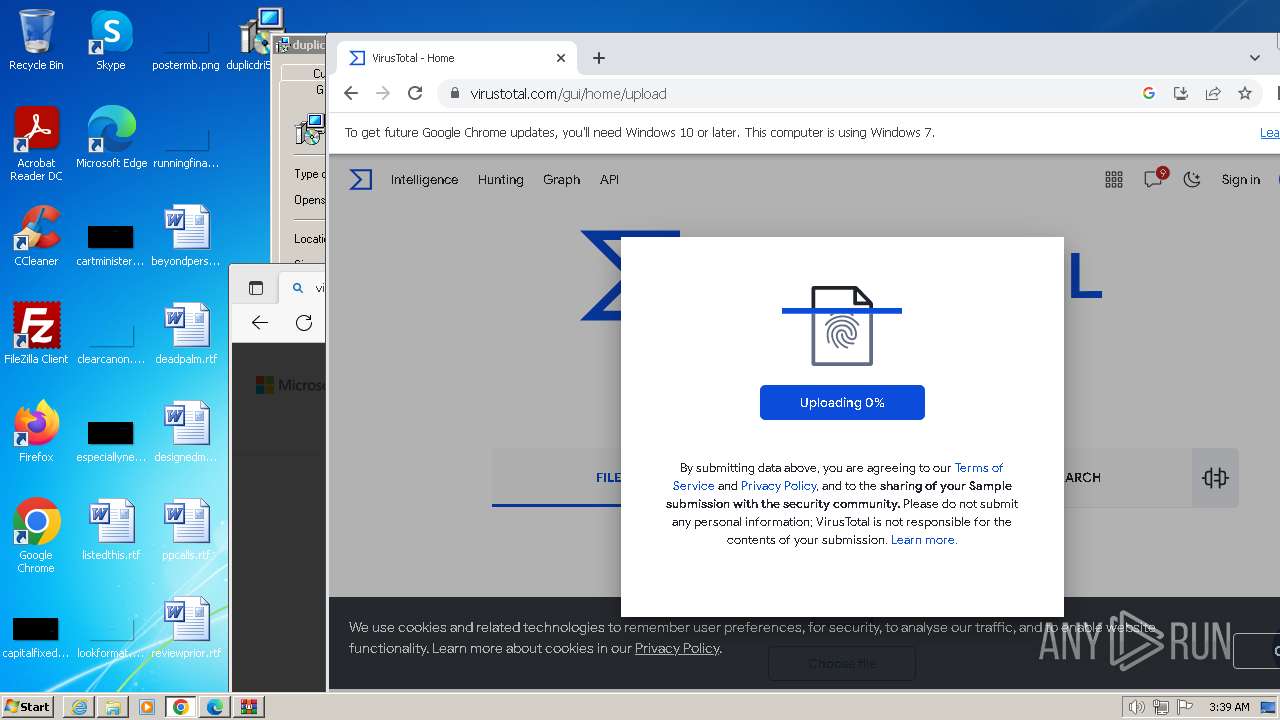Switch to Edge on taskbar
The image size is (1280, 720).
[215, 707]
